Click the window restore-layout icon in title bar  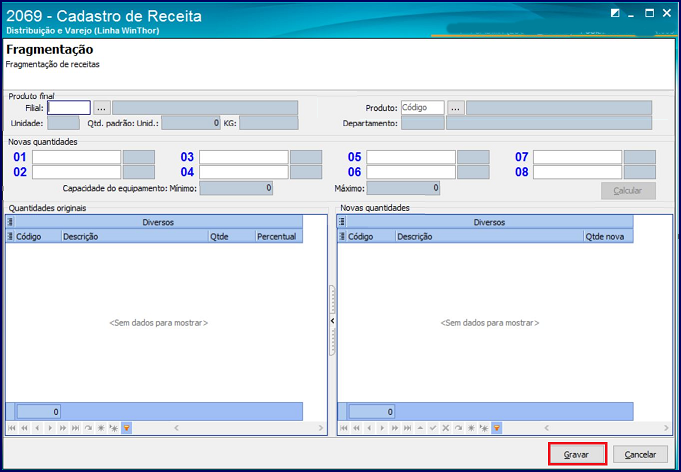tap(615, 13)
